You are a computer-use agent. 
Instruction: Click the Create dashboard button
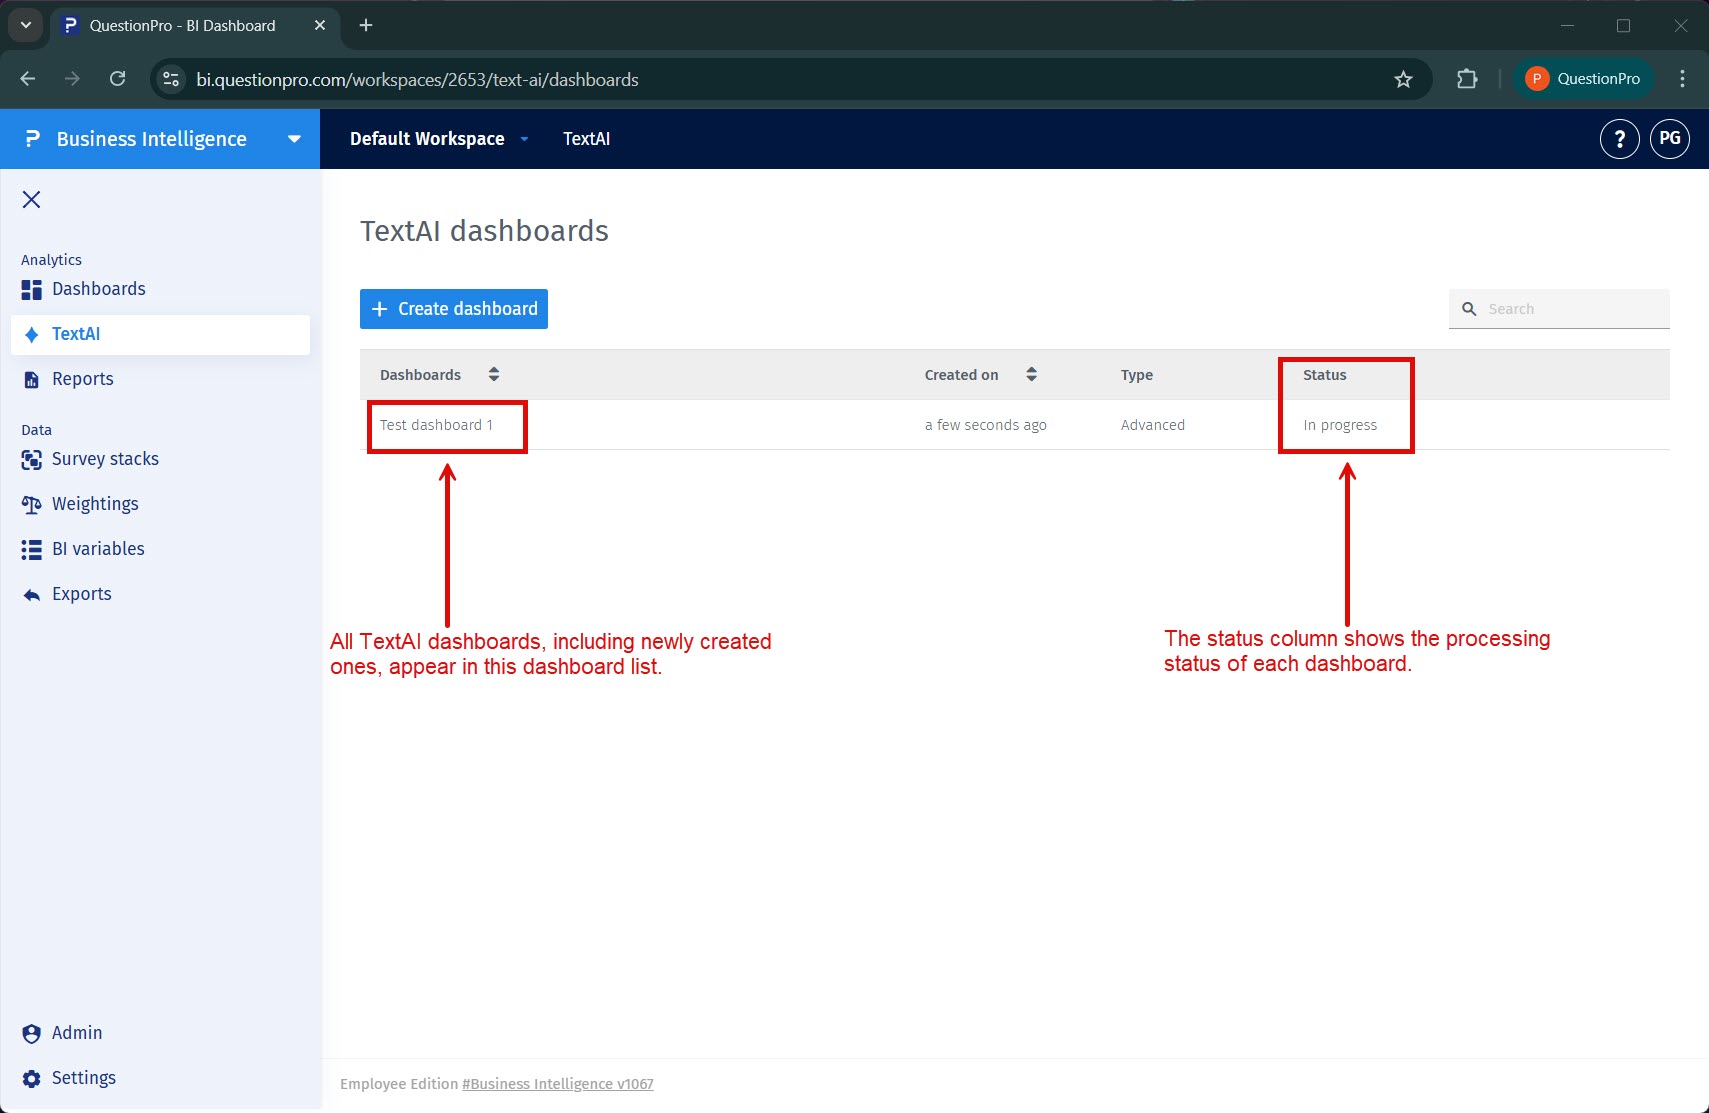(452, 308)
